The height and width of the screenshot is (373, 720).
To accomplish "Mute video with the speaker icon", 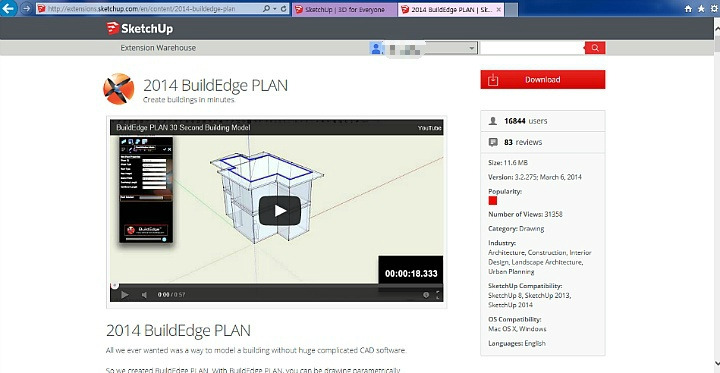I will (144, 295).
